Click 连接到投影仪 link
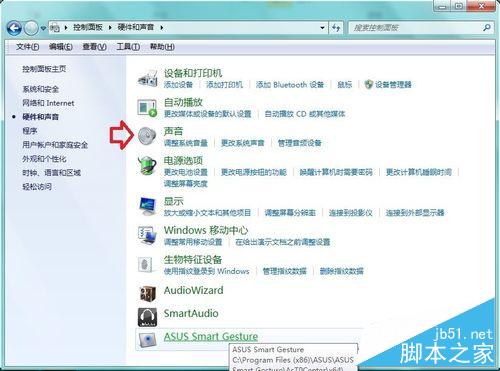The image size is (500, 371). tap(350, 213)
